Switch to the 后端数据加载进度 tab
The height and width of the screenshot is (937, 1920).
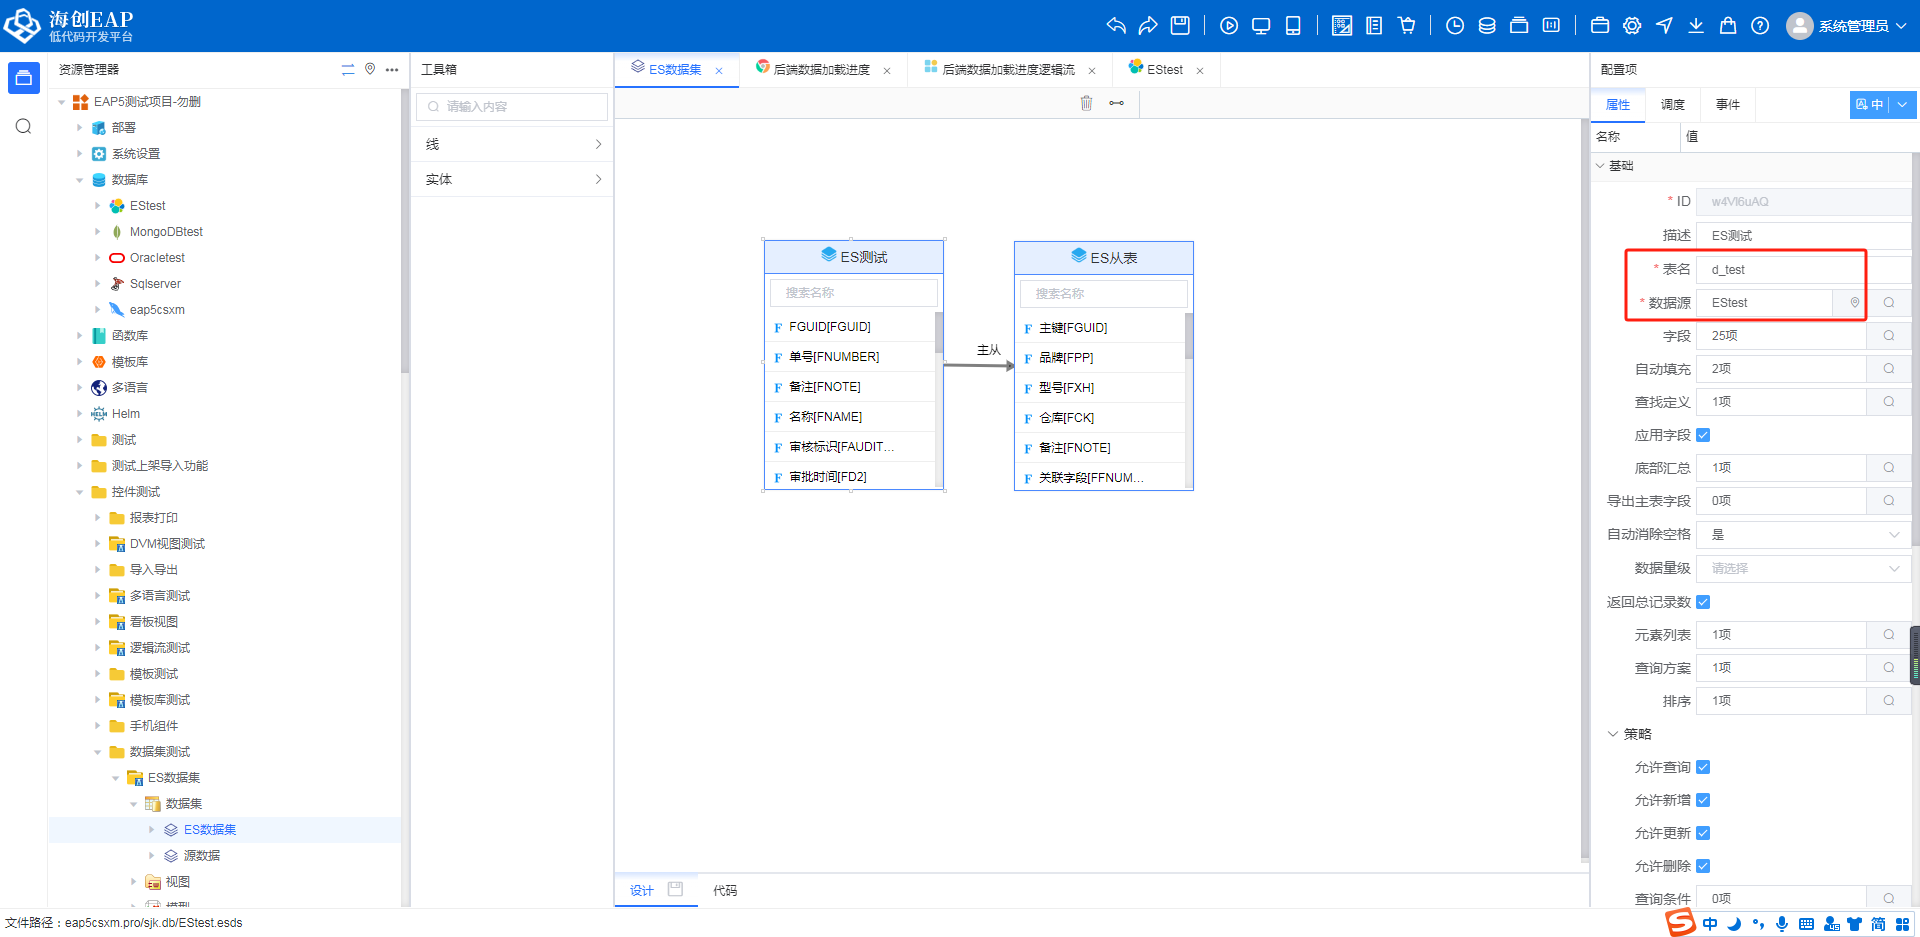click(x=821, y=70)
